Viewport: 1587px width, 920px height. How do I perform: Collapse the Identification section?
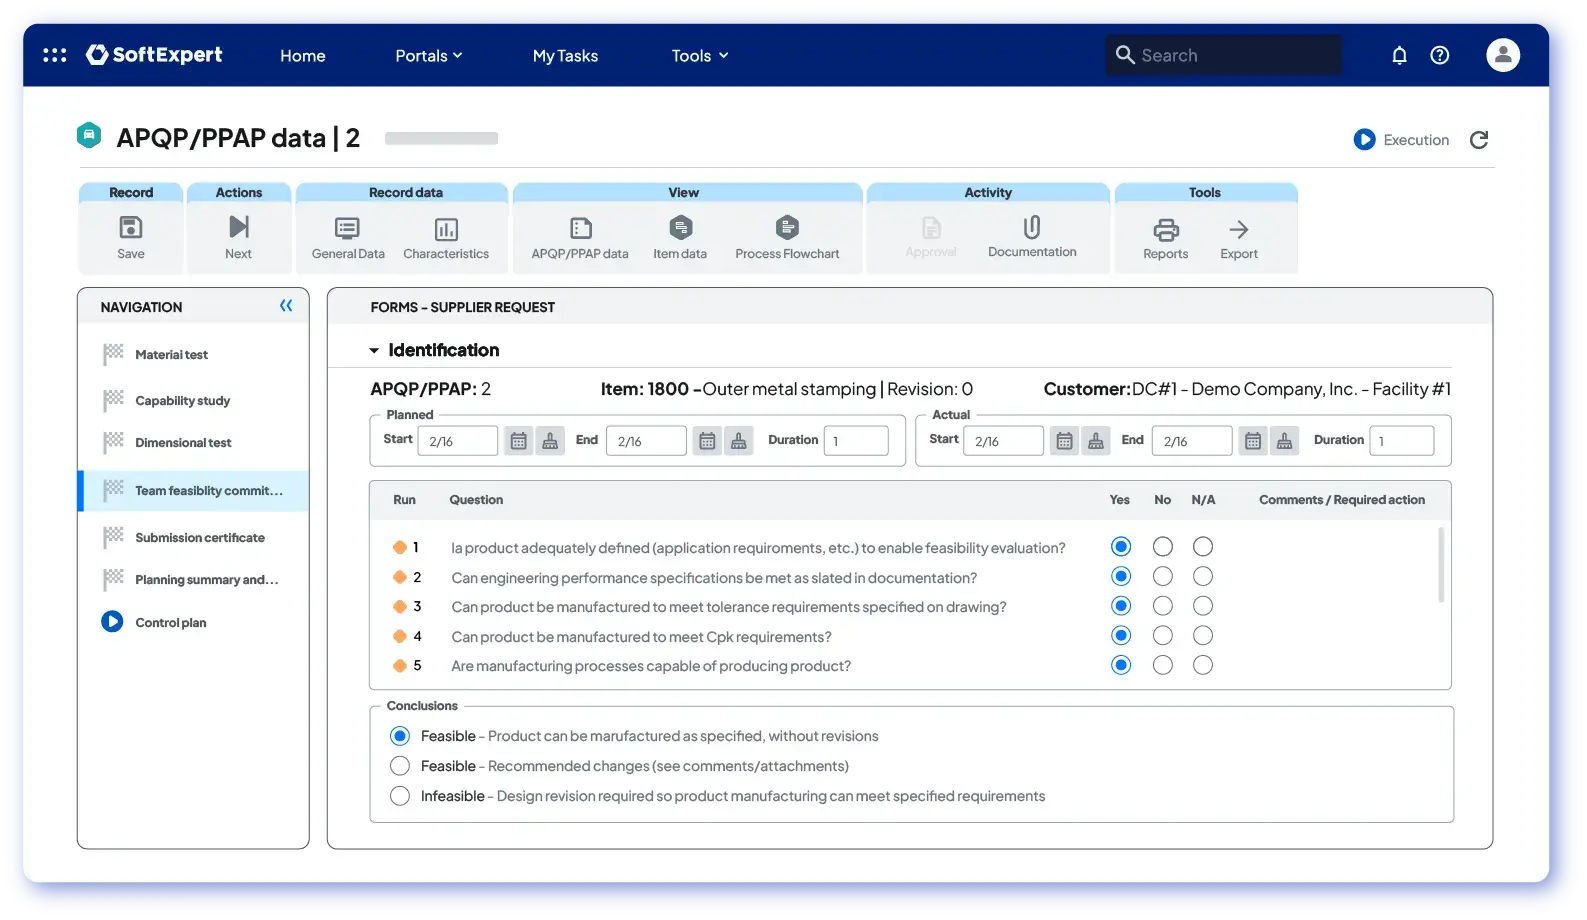click(374, 351)
